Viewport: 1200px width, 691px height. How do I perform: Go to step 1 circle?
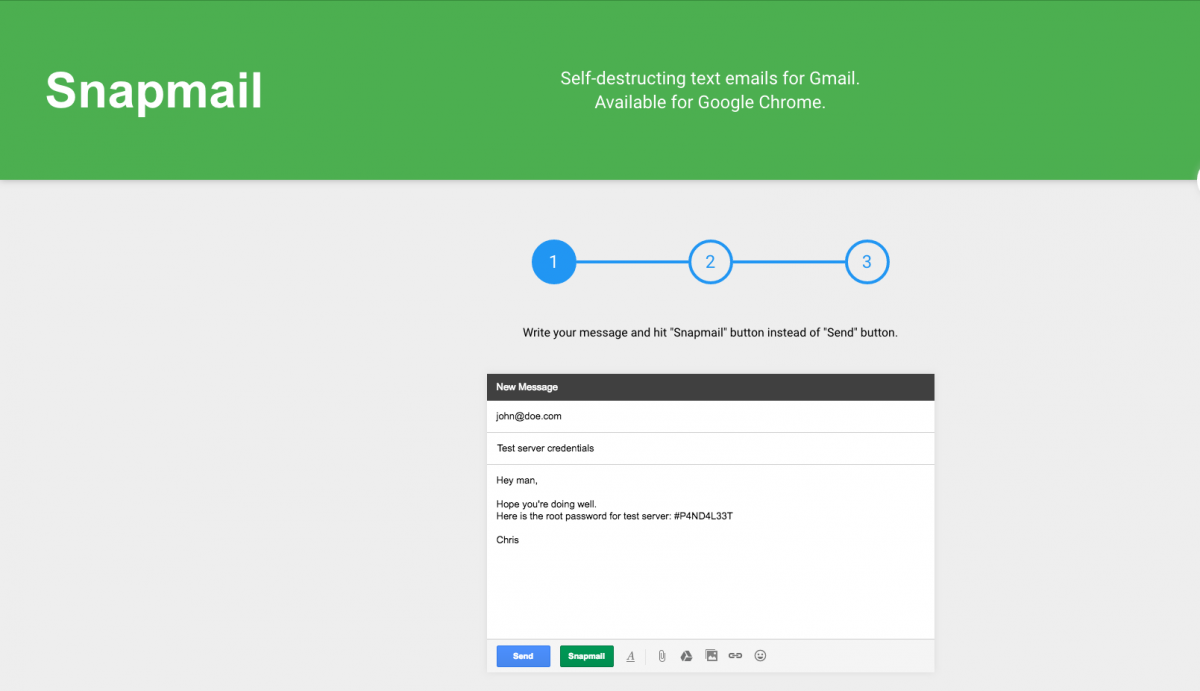point(554,262)
